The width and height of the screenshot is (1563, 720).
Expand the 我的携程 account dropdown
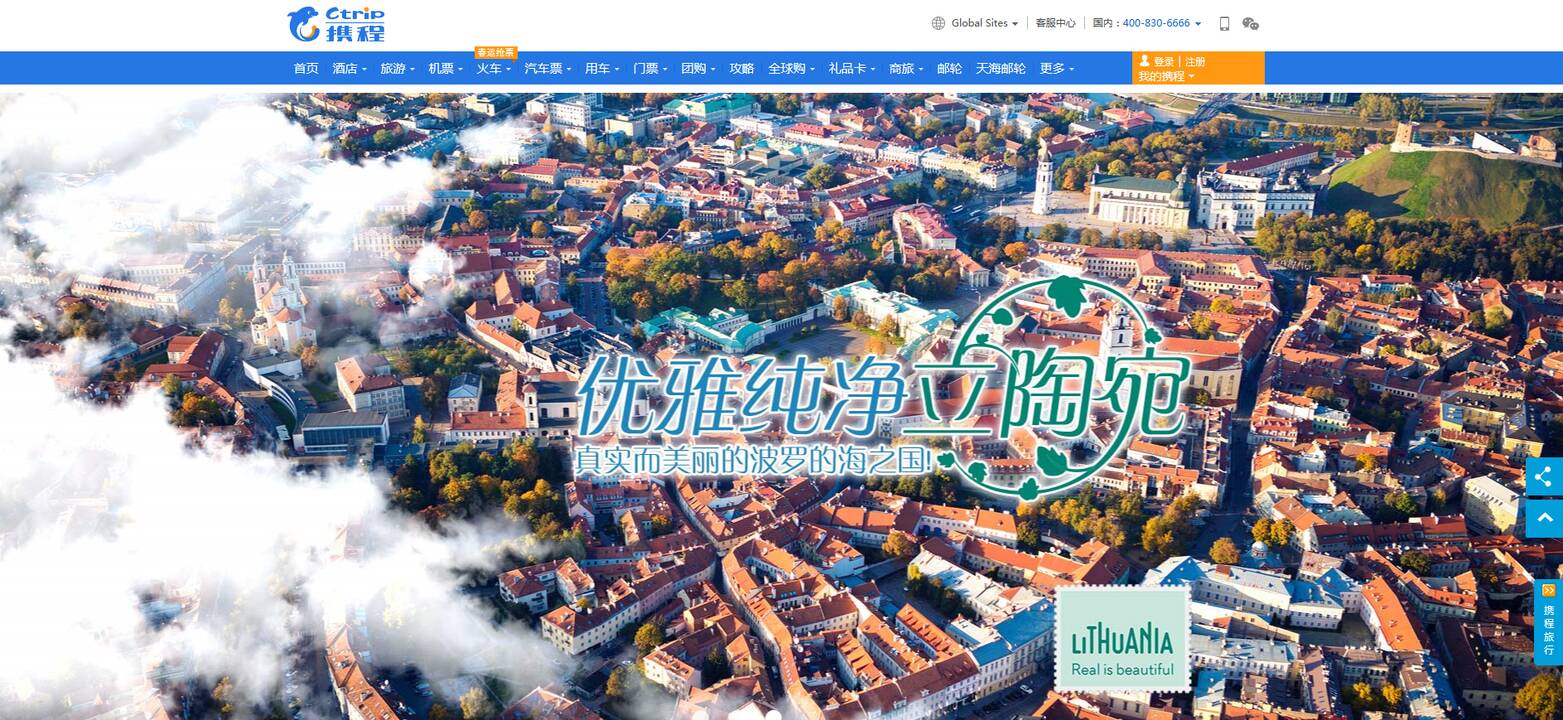click(1166, 76)
